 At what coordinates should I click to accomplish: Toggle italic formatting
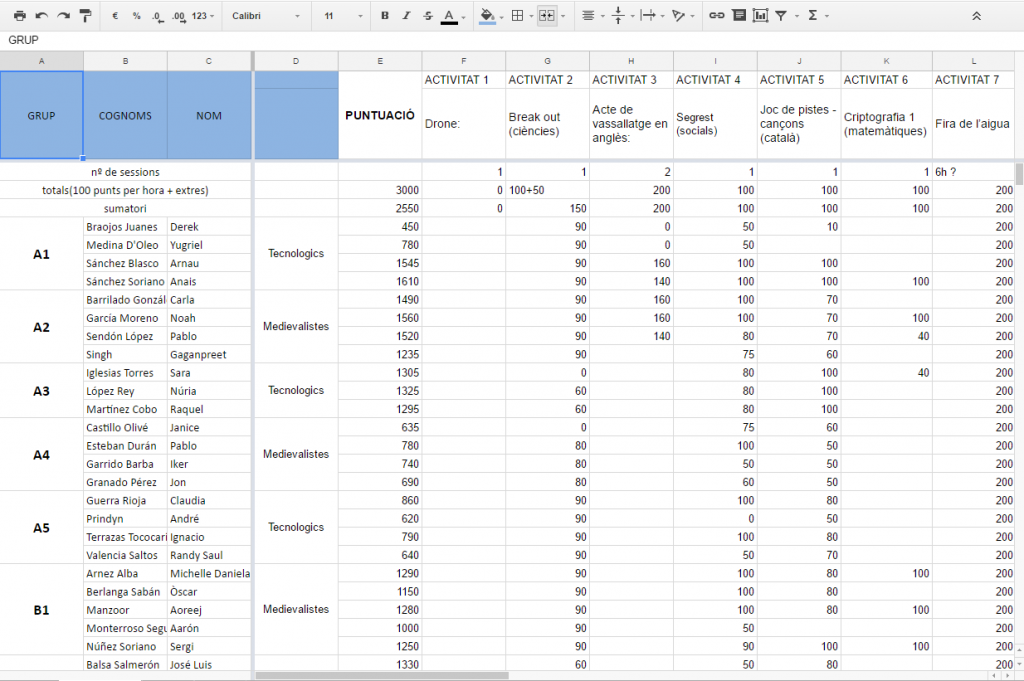click(x=406, y=16)
